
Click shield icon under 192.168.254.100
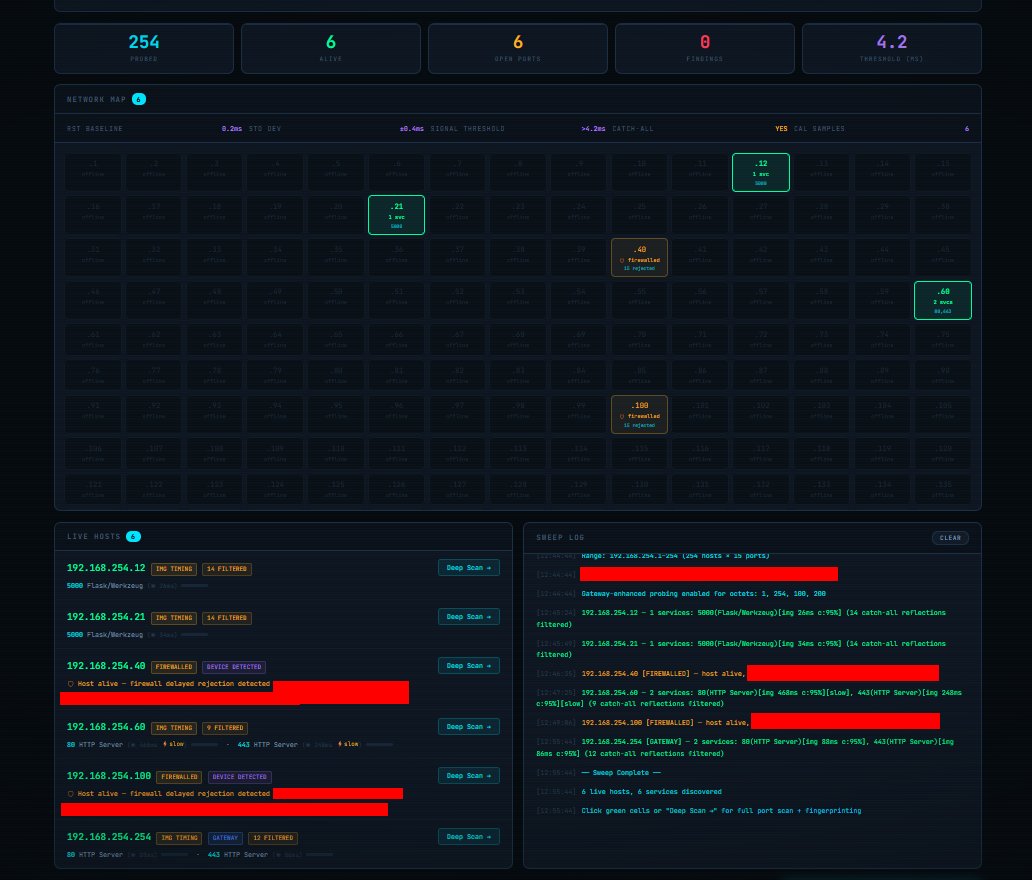70,794
